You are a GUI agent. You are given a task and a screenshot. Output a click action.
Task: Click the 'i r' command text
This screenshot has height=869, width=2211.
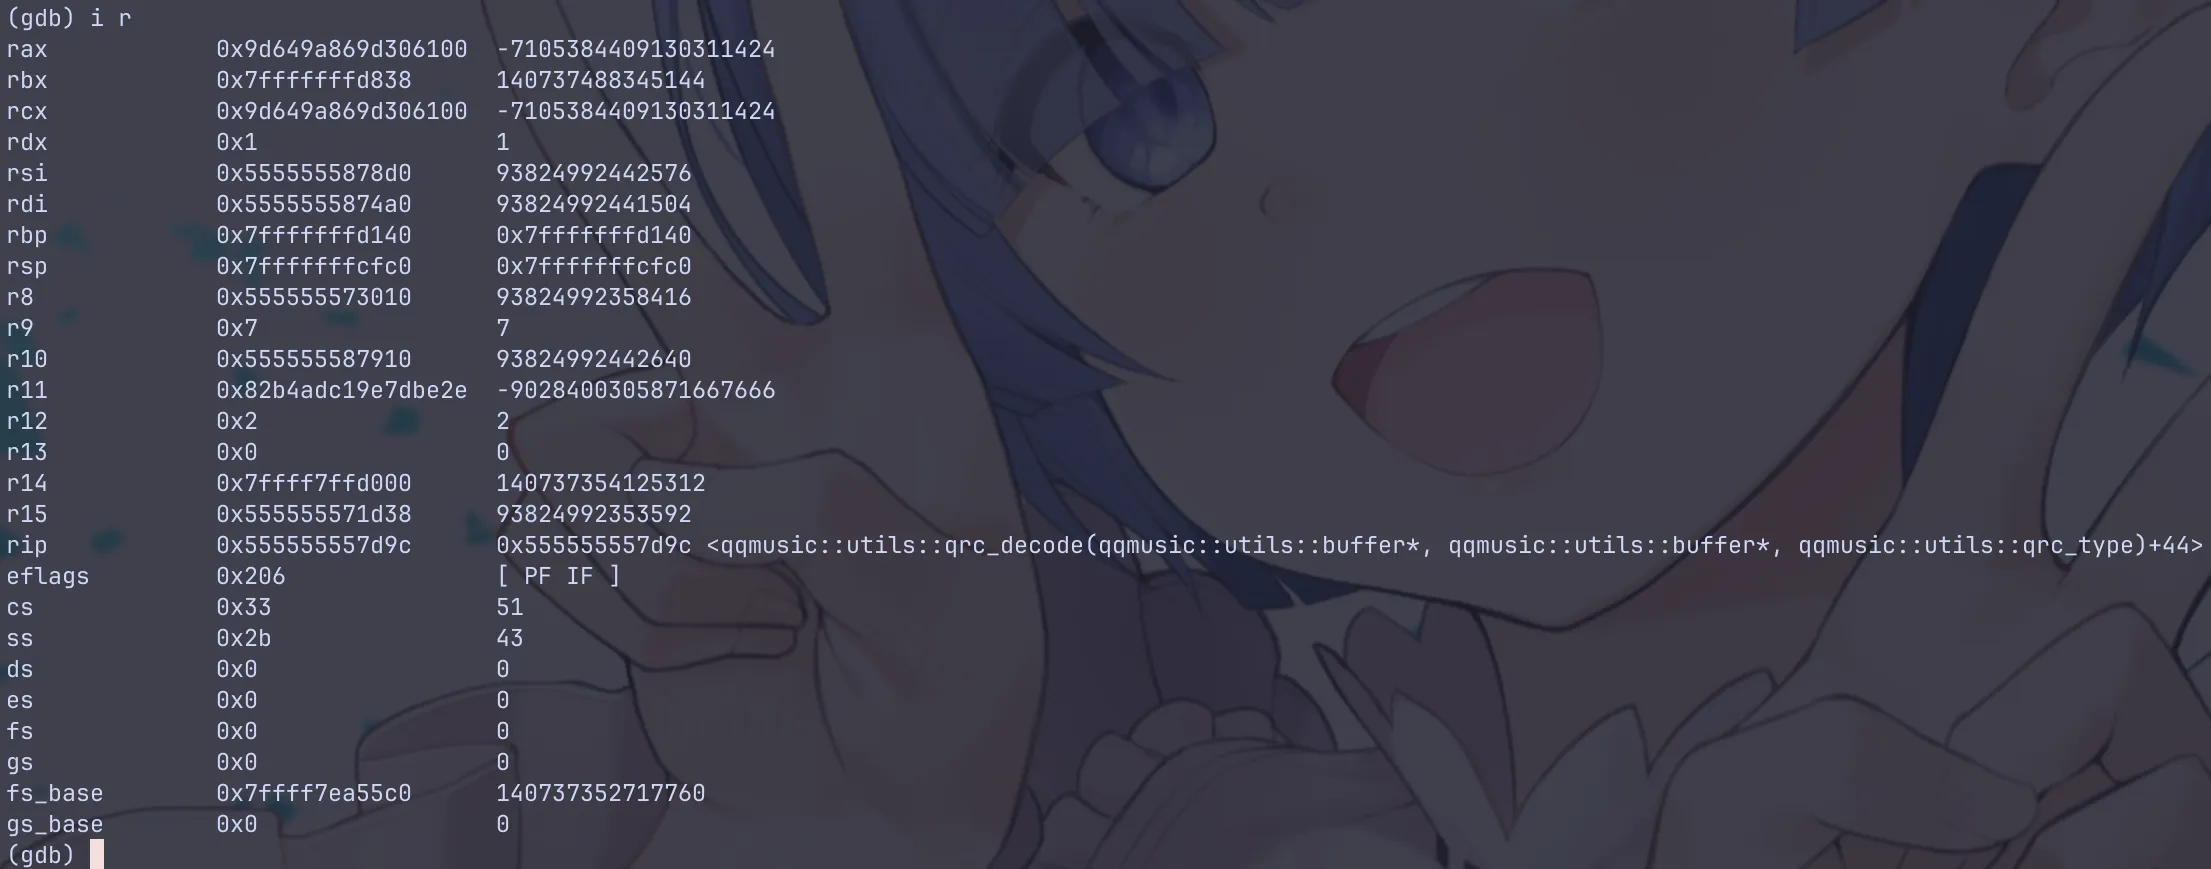111,18
